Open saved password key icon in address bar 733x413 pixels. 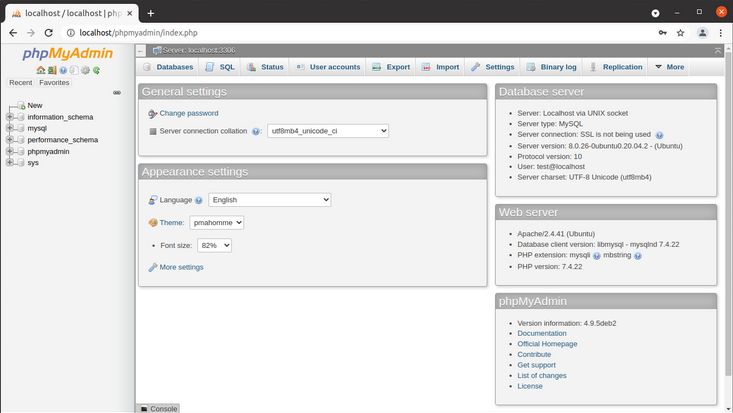pos(662,33)
